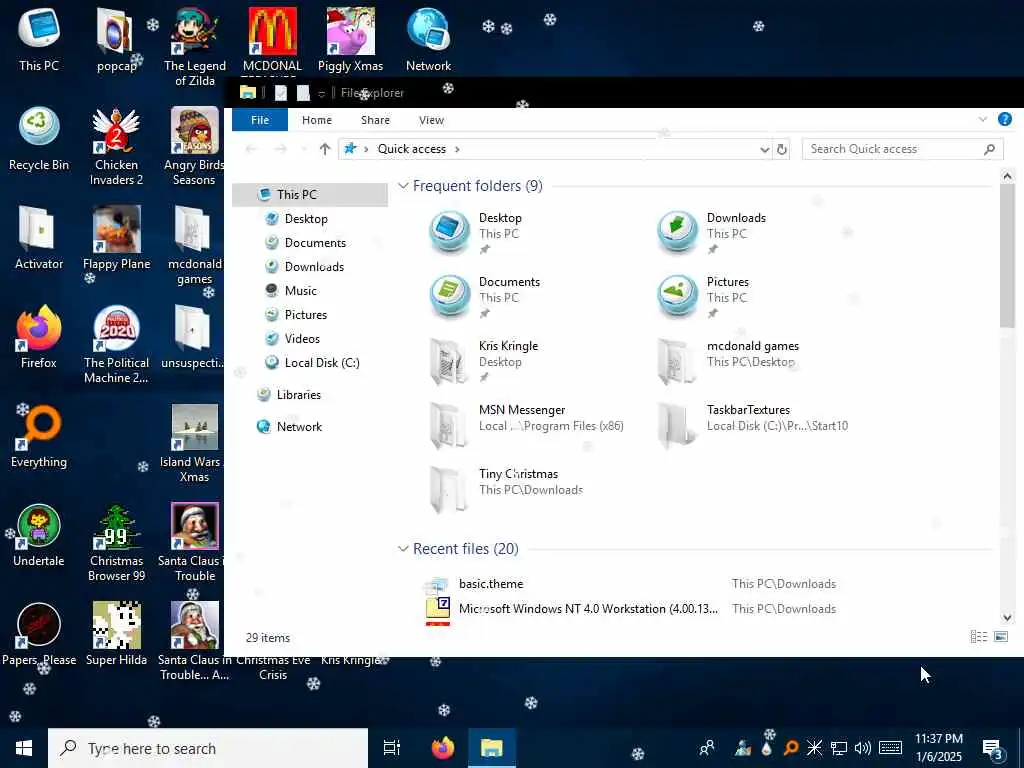This screenshot has width=1024, height=768.
Task: Select the Network desktop icon
Action: (428, 40)
